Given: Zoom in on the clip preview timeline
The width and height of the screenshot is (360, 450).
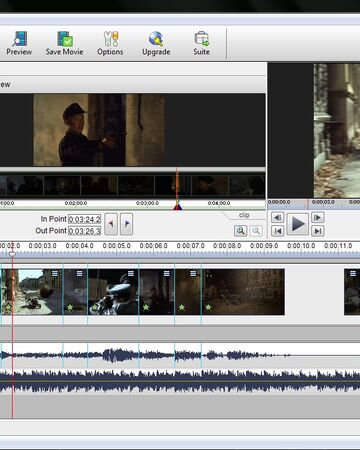Looking at the screenshot, I should pyautogui.click(x=240, y=230).
